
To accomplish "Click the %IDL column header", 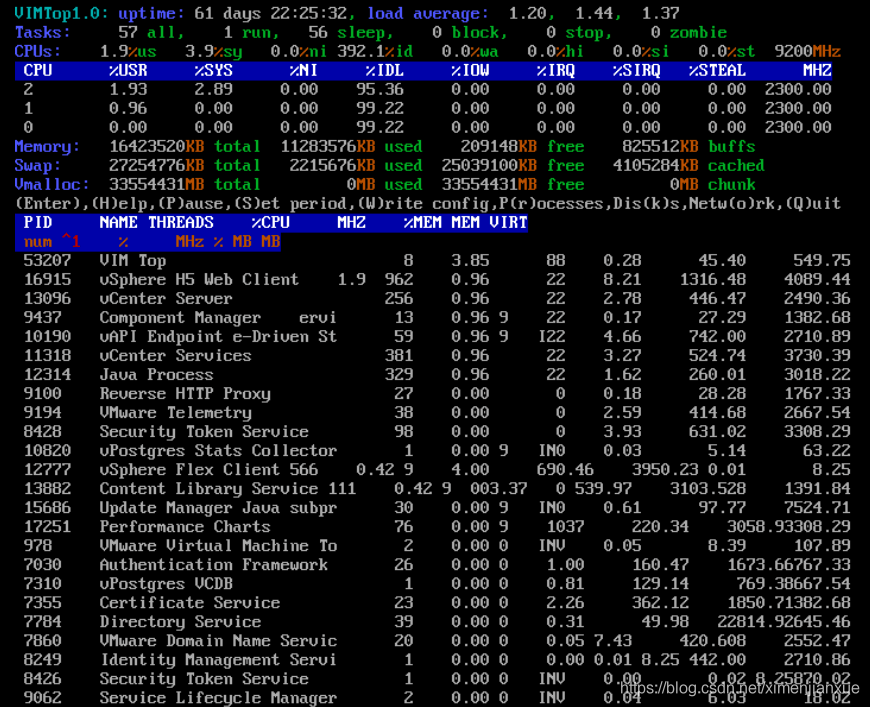I will point(385,70).
